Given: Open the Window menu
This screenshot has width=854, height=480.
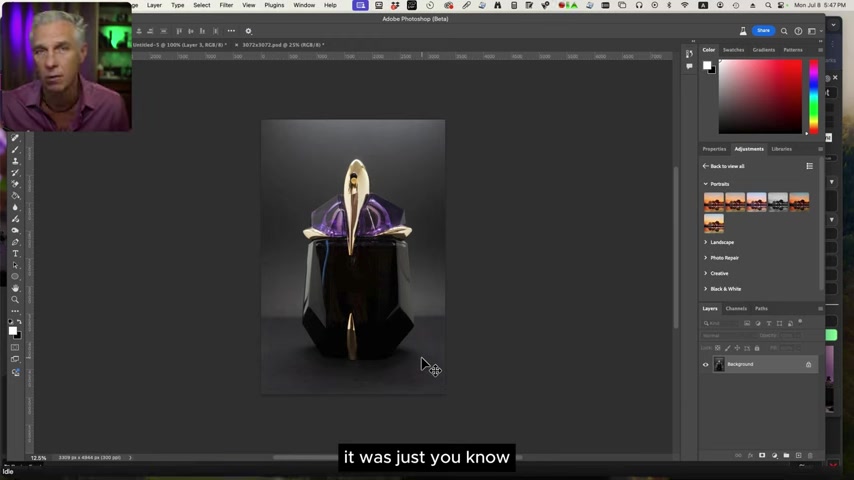Looking at the screenshot, I should coord(304,5).
